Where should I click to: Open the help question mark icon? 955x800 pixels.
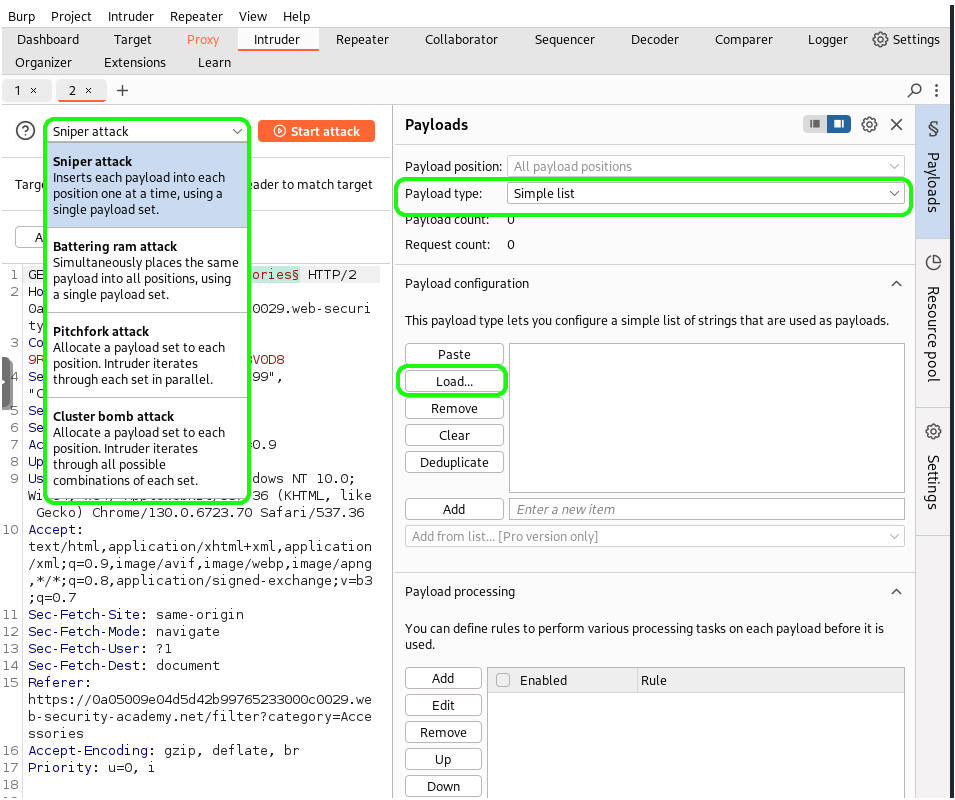click(x=26, y=131)
